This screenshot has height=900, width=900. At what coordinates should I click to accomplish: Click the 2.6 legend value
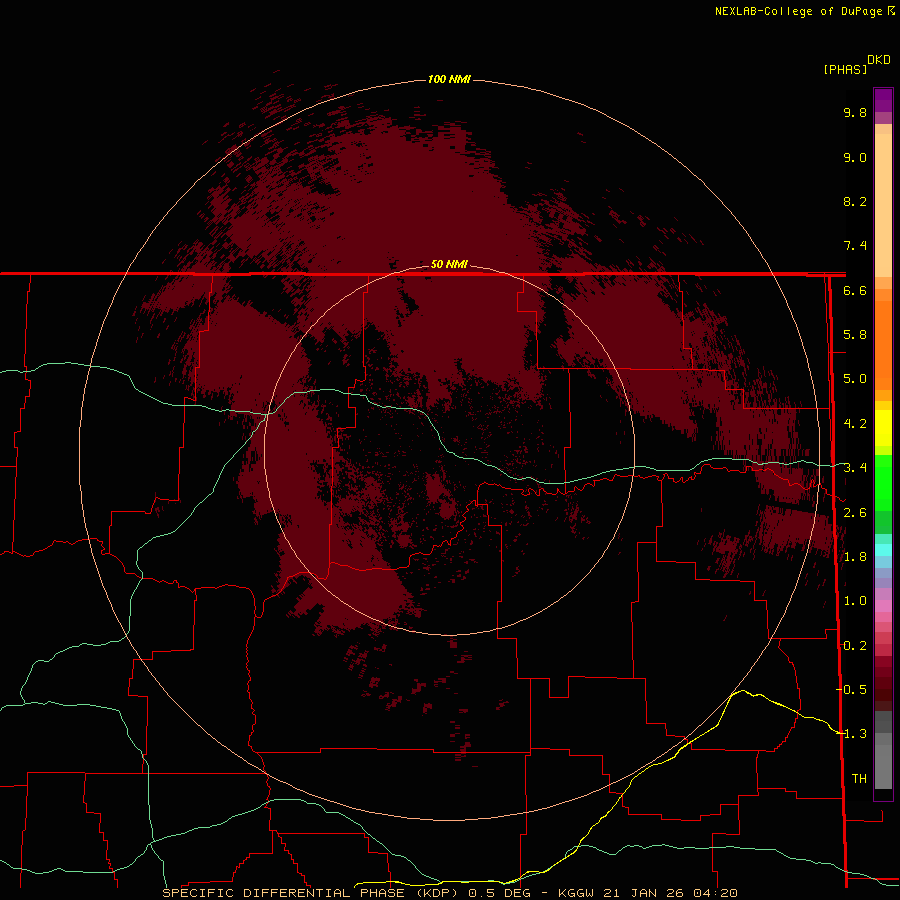pos(855,513)
